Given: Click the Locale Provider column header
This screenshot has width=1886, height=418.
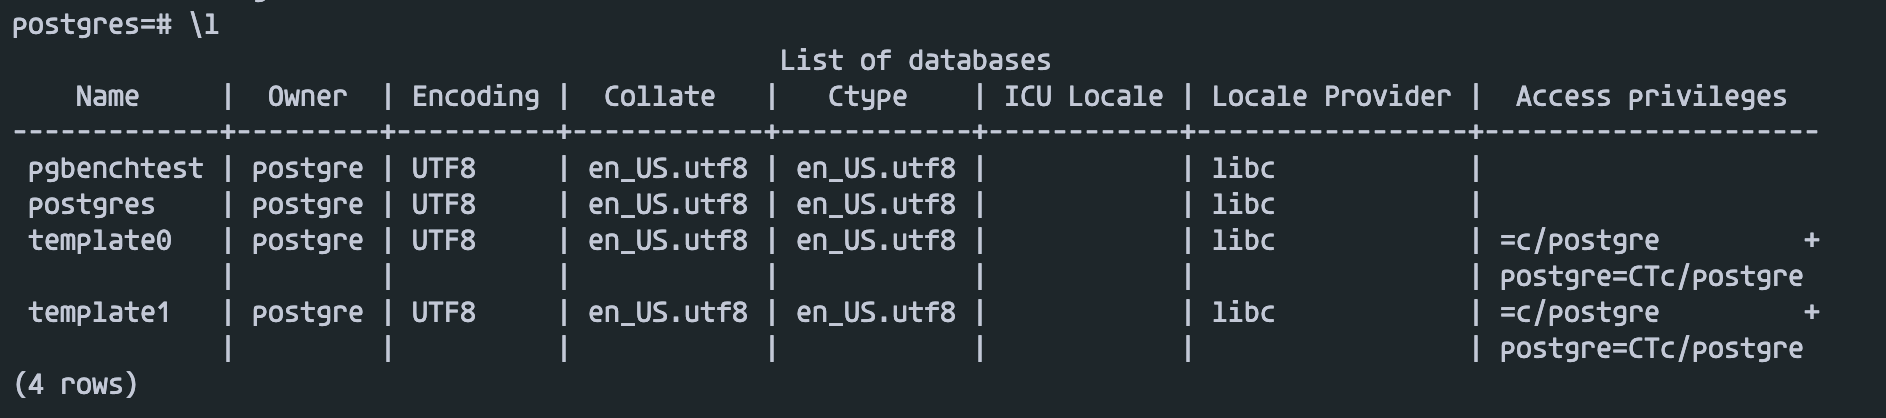Looking at the screenshot, I should (x=1331, y=97).
